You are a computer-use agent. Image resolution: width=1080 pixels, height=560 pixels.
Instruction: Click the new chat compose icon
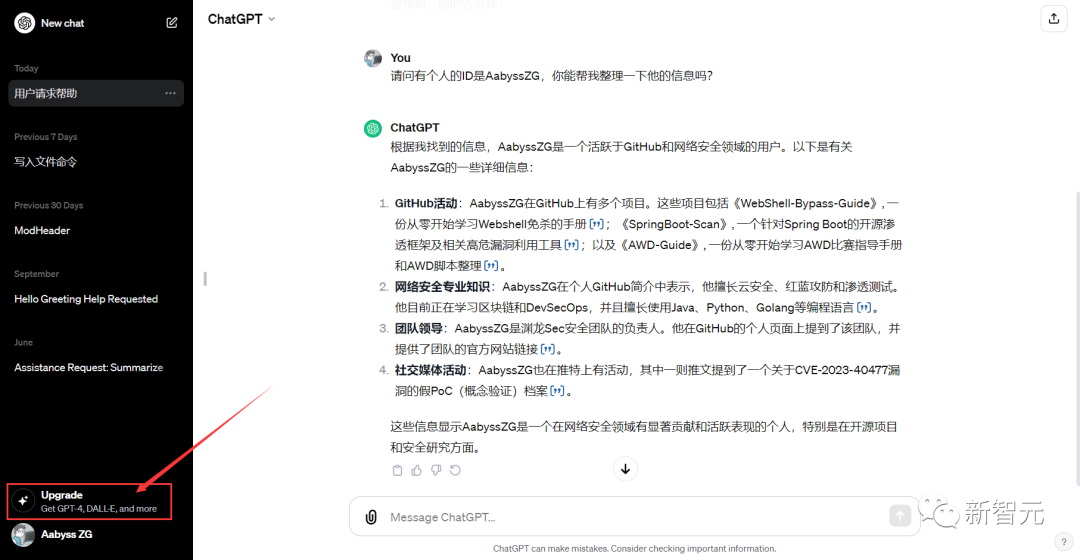click(x=172, y=23)
